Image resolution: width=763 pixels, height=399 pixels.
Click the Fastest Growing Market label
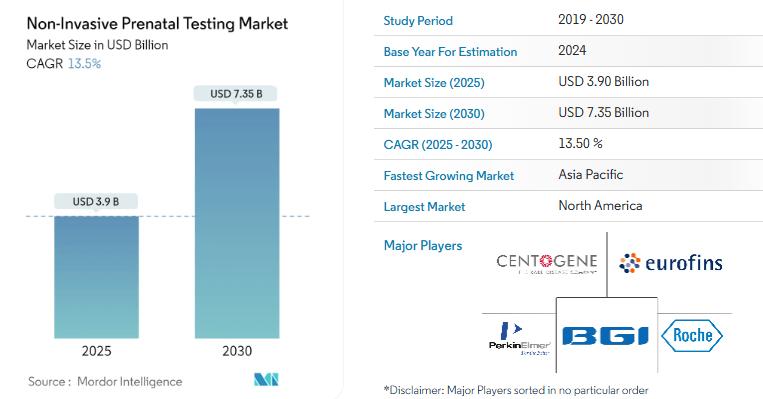pos(449,176)
